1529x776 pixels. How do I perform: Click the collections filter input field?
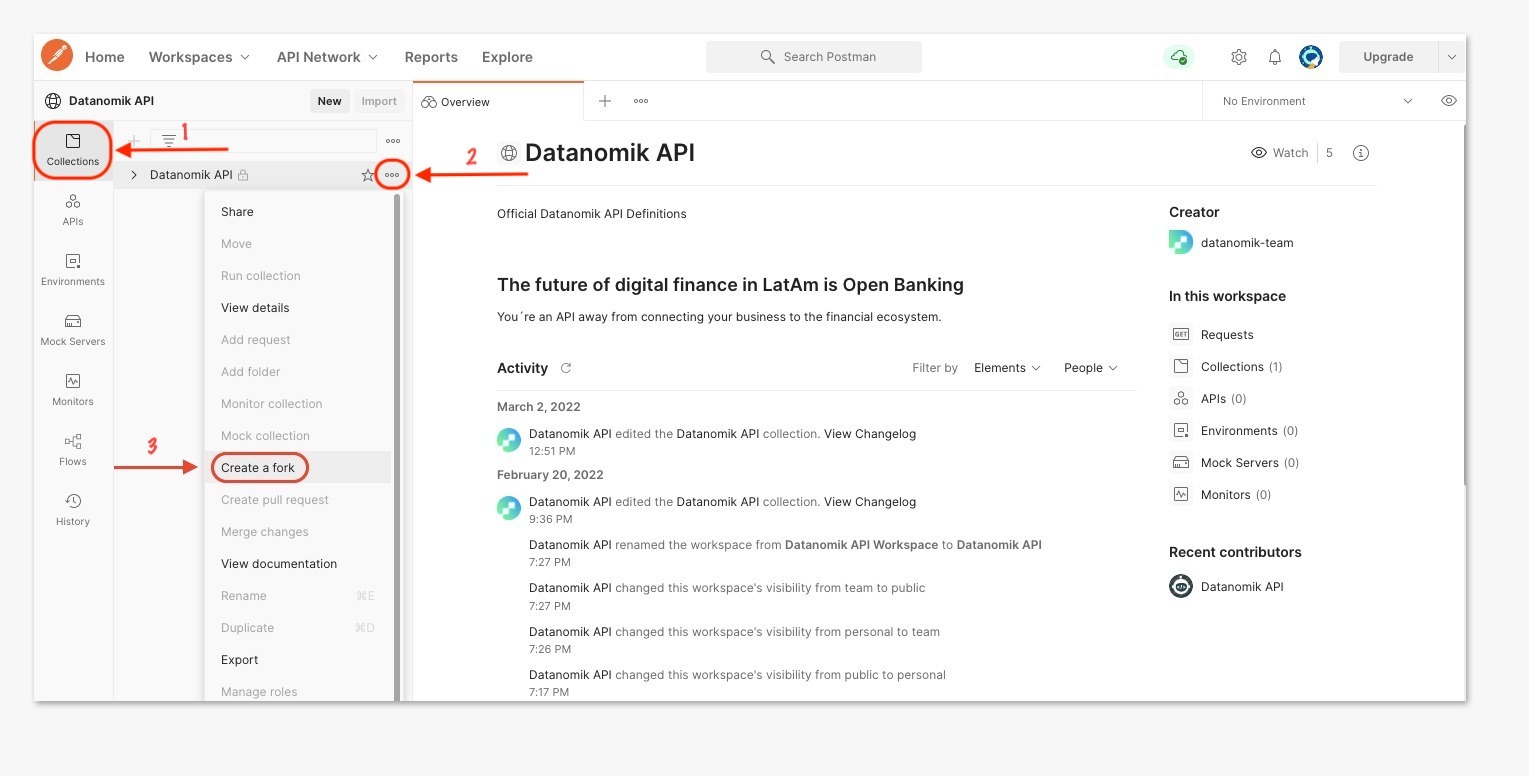(x=263, y=141)
